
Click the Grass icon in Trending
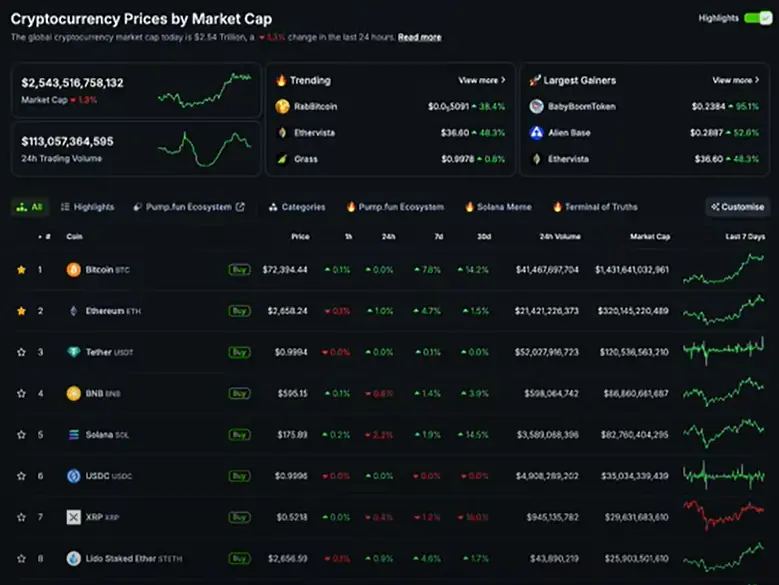click(282, 159)
